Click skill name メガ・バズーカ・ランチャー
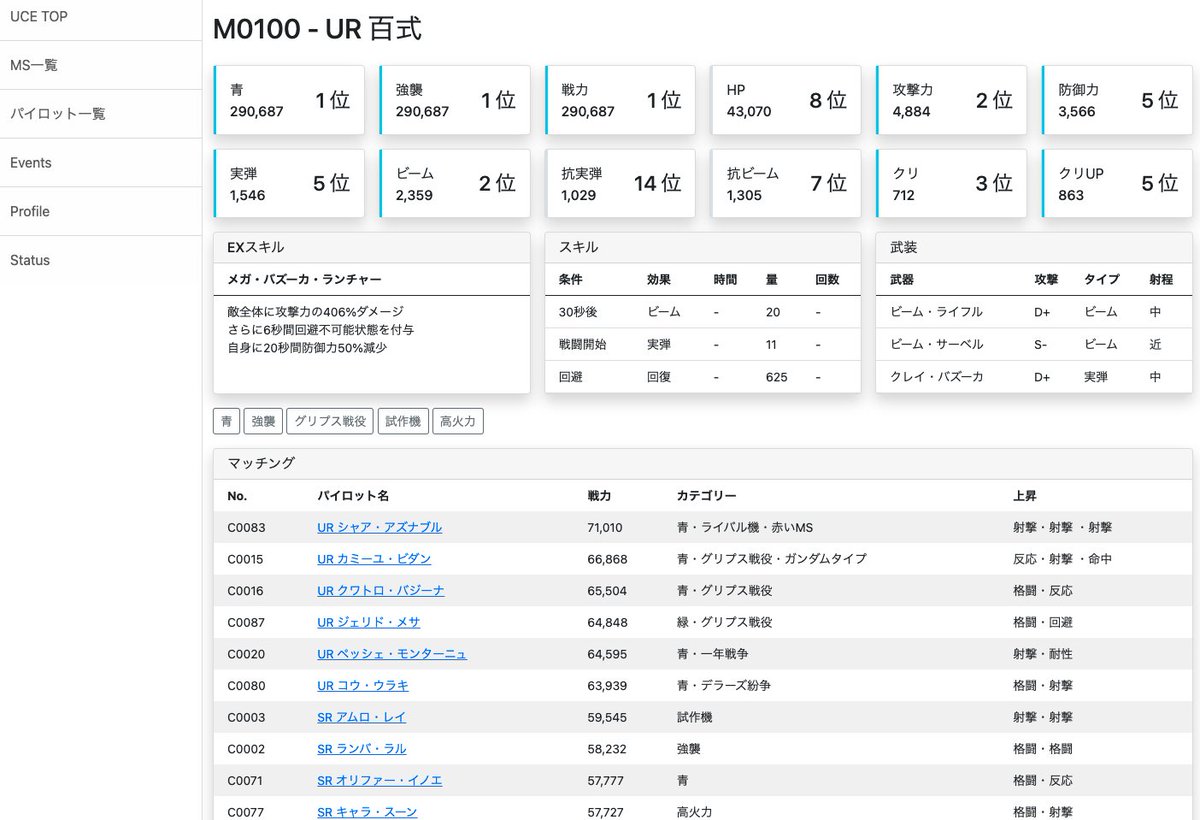Image resolution: width=1200 pixels, height=820 pixels. pos(304,279)
